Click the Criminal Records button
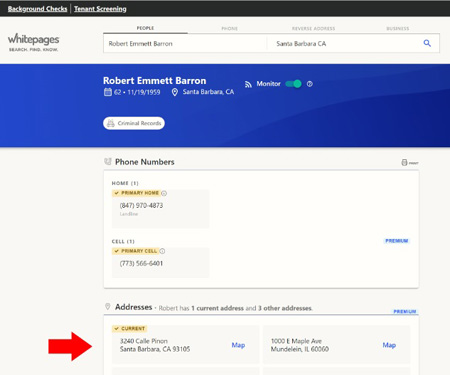Image resolution: width=450 pixels, height=375 pixels. pos(134,123)
